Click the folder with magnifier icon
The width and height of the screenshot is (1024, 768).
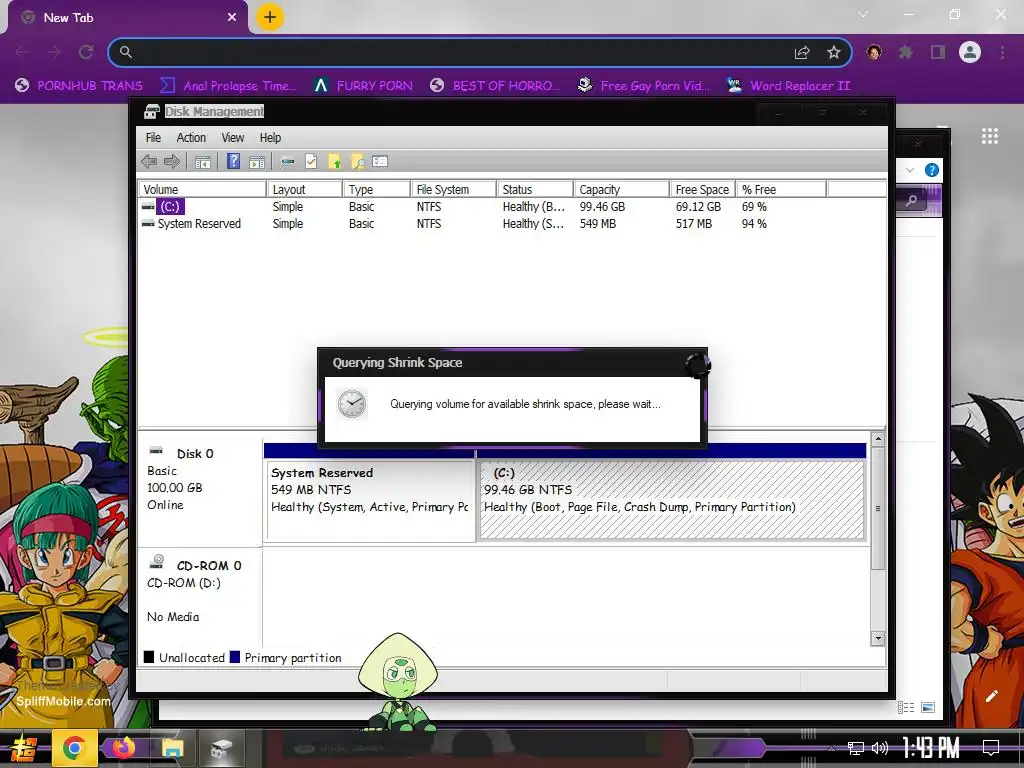[358, 161]
